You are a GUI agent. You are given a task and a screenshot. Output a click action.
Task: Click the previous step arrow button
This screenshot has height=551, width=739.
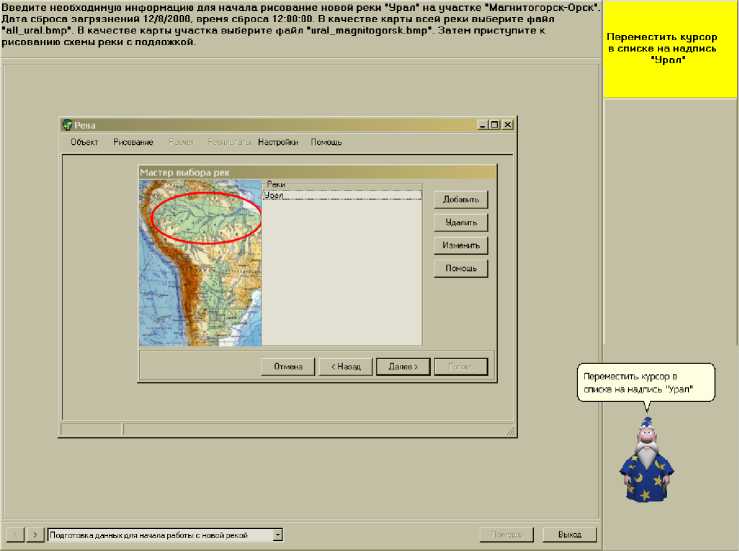point(14,535)
